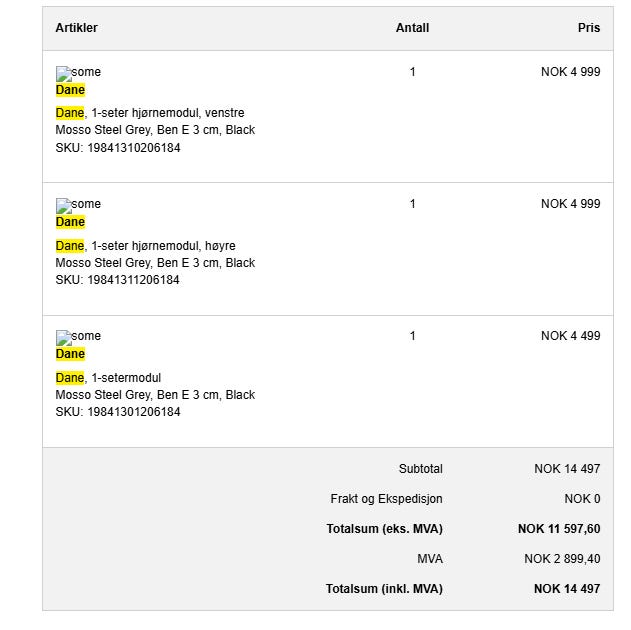The image size is (631, 630).
Task: Click the NOK 4 499 item price
Action: click(570, 336)
